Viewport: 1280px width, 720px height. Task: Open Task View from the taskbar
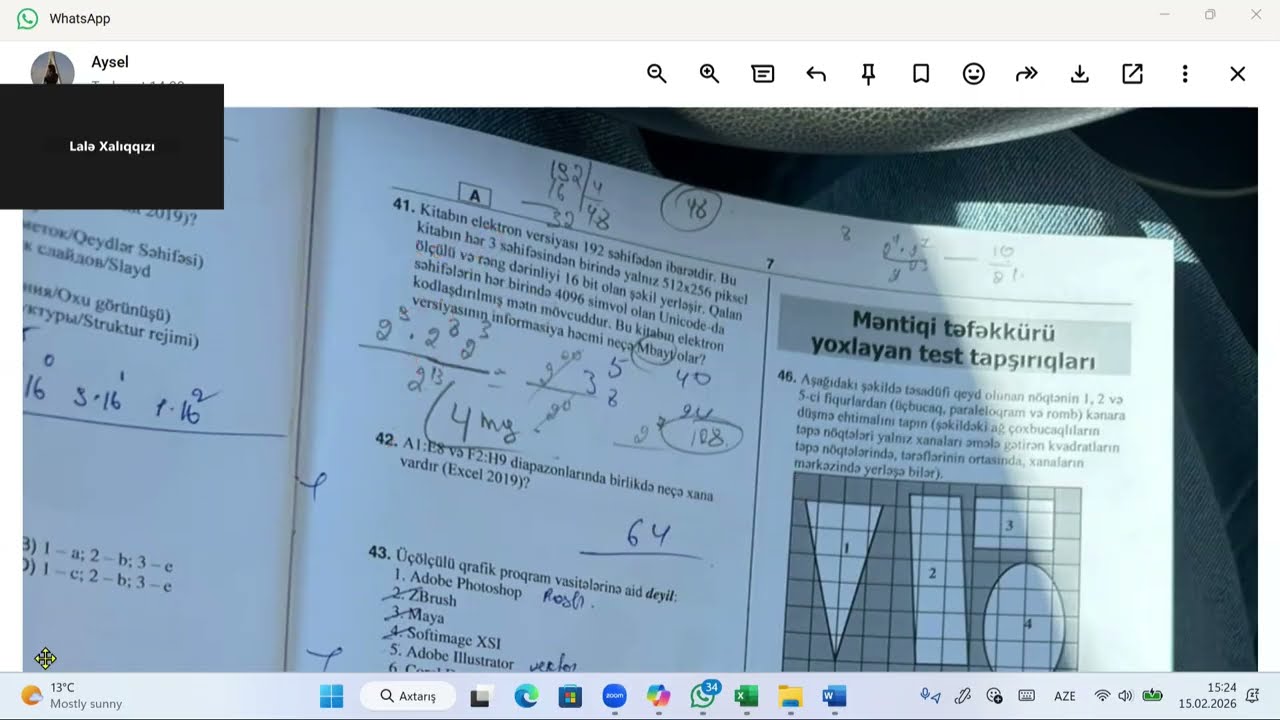481,696
